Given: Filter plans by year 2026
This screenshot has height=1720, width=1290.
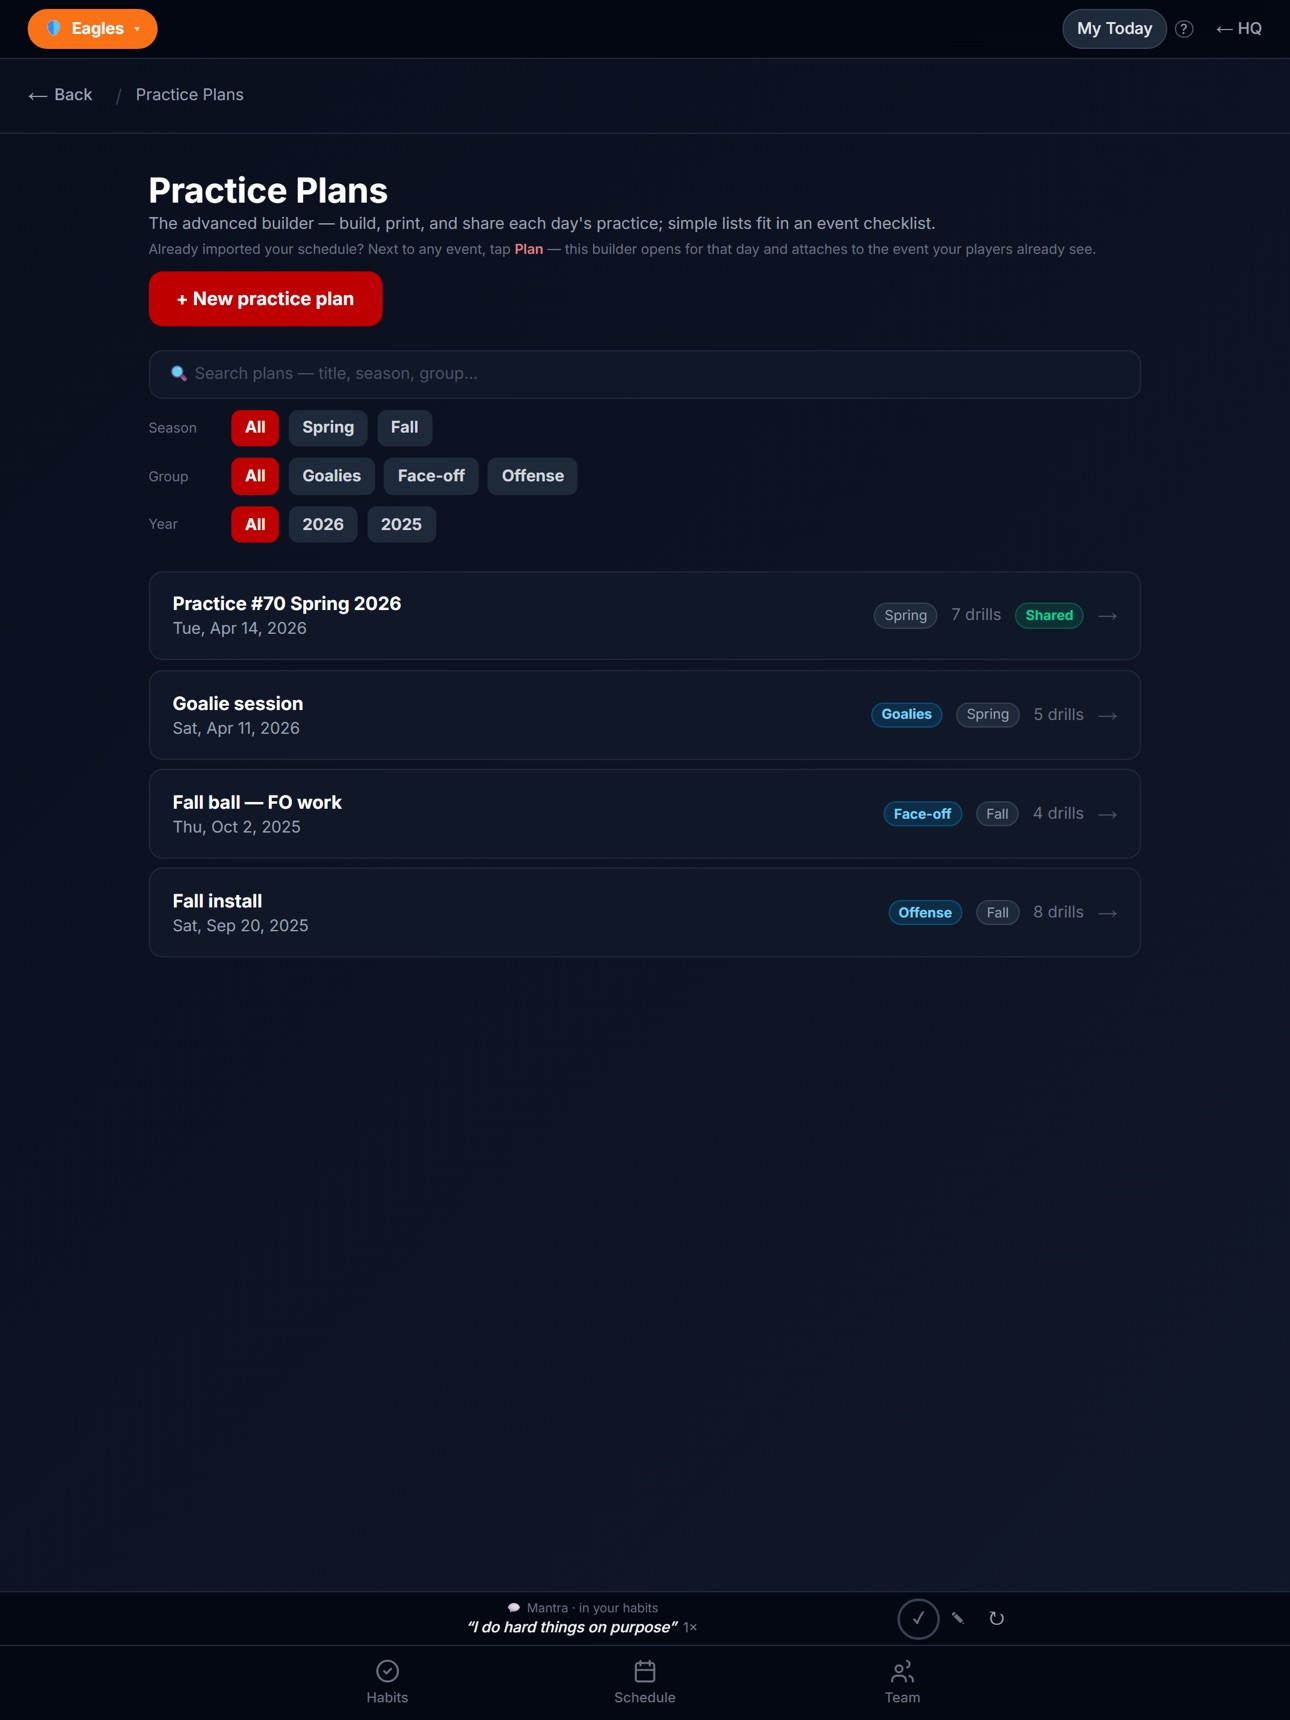Looking at the screenshot, I should pyautogui.click(x=323, y=524).
